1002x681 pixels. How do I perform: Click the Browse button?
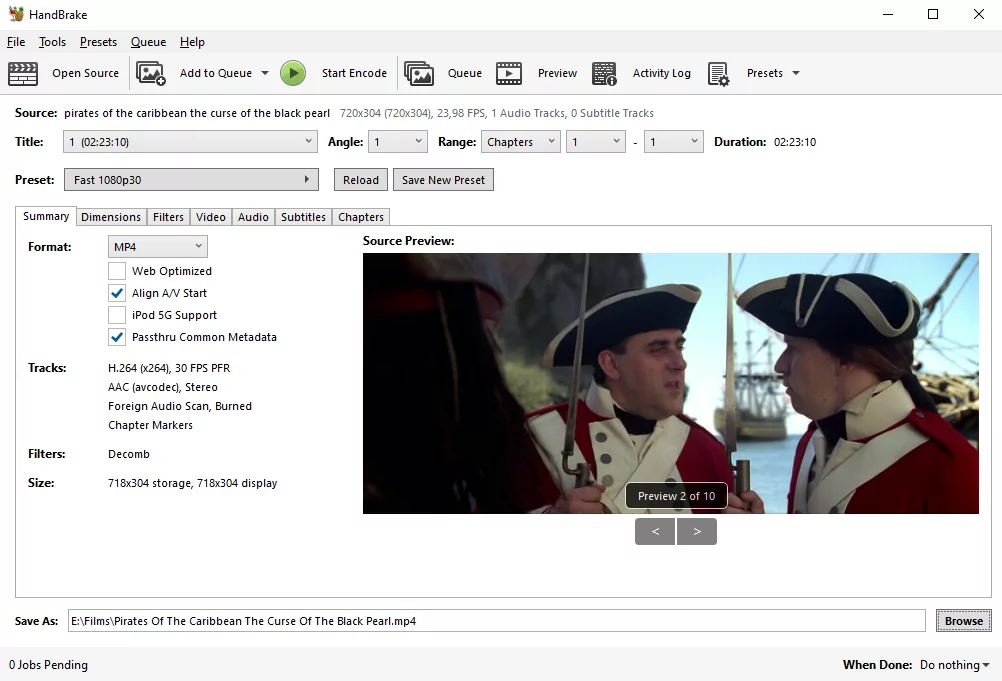point(964,621)
